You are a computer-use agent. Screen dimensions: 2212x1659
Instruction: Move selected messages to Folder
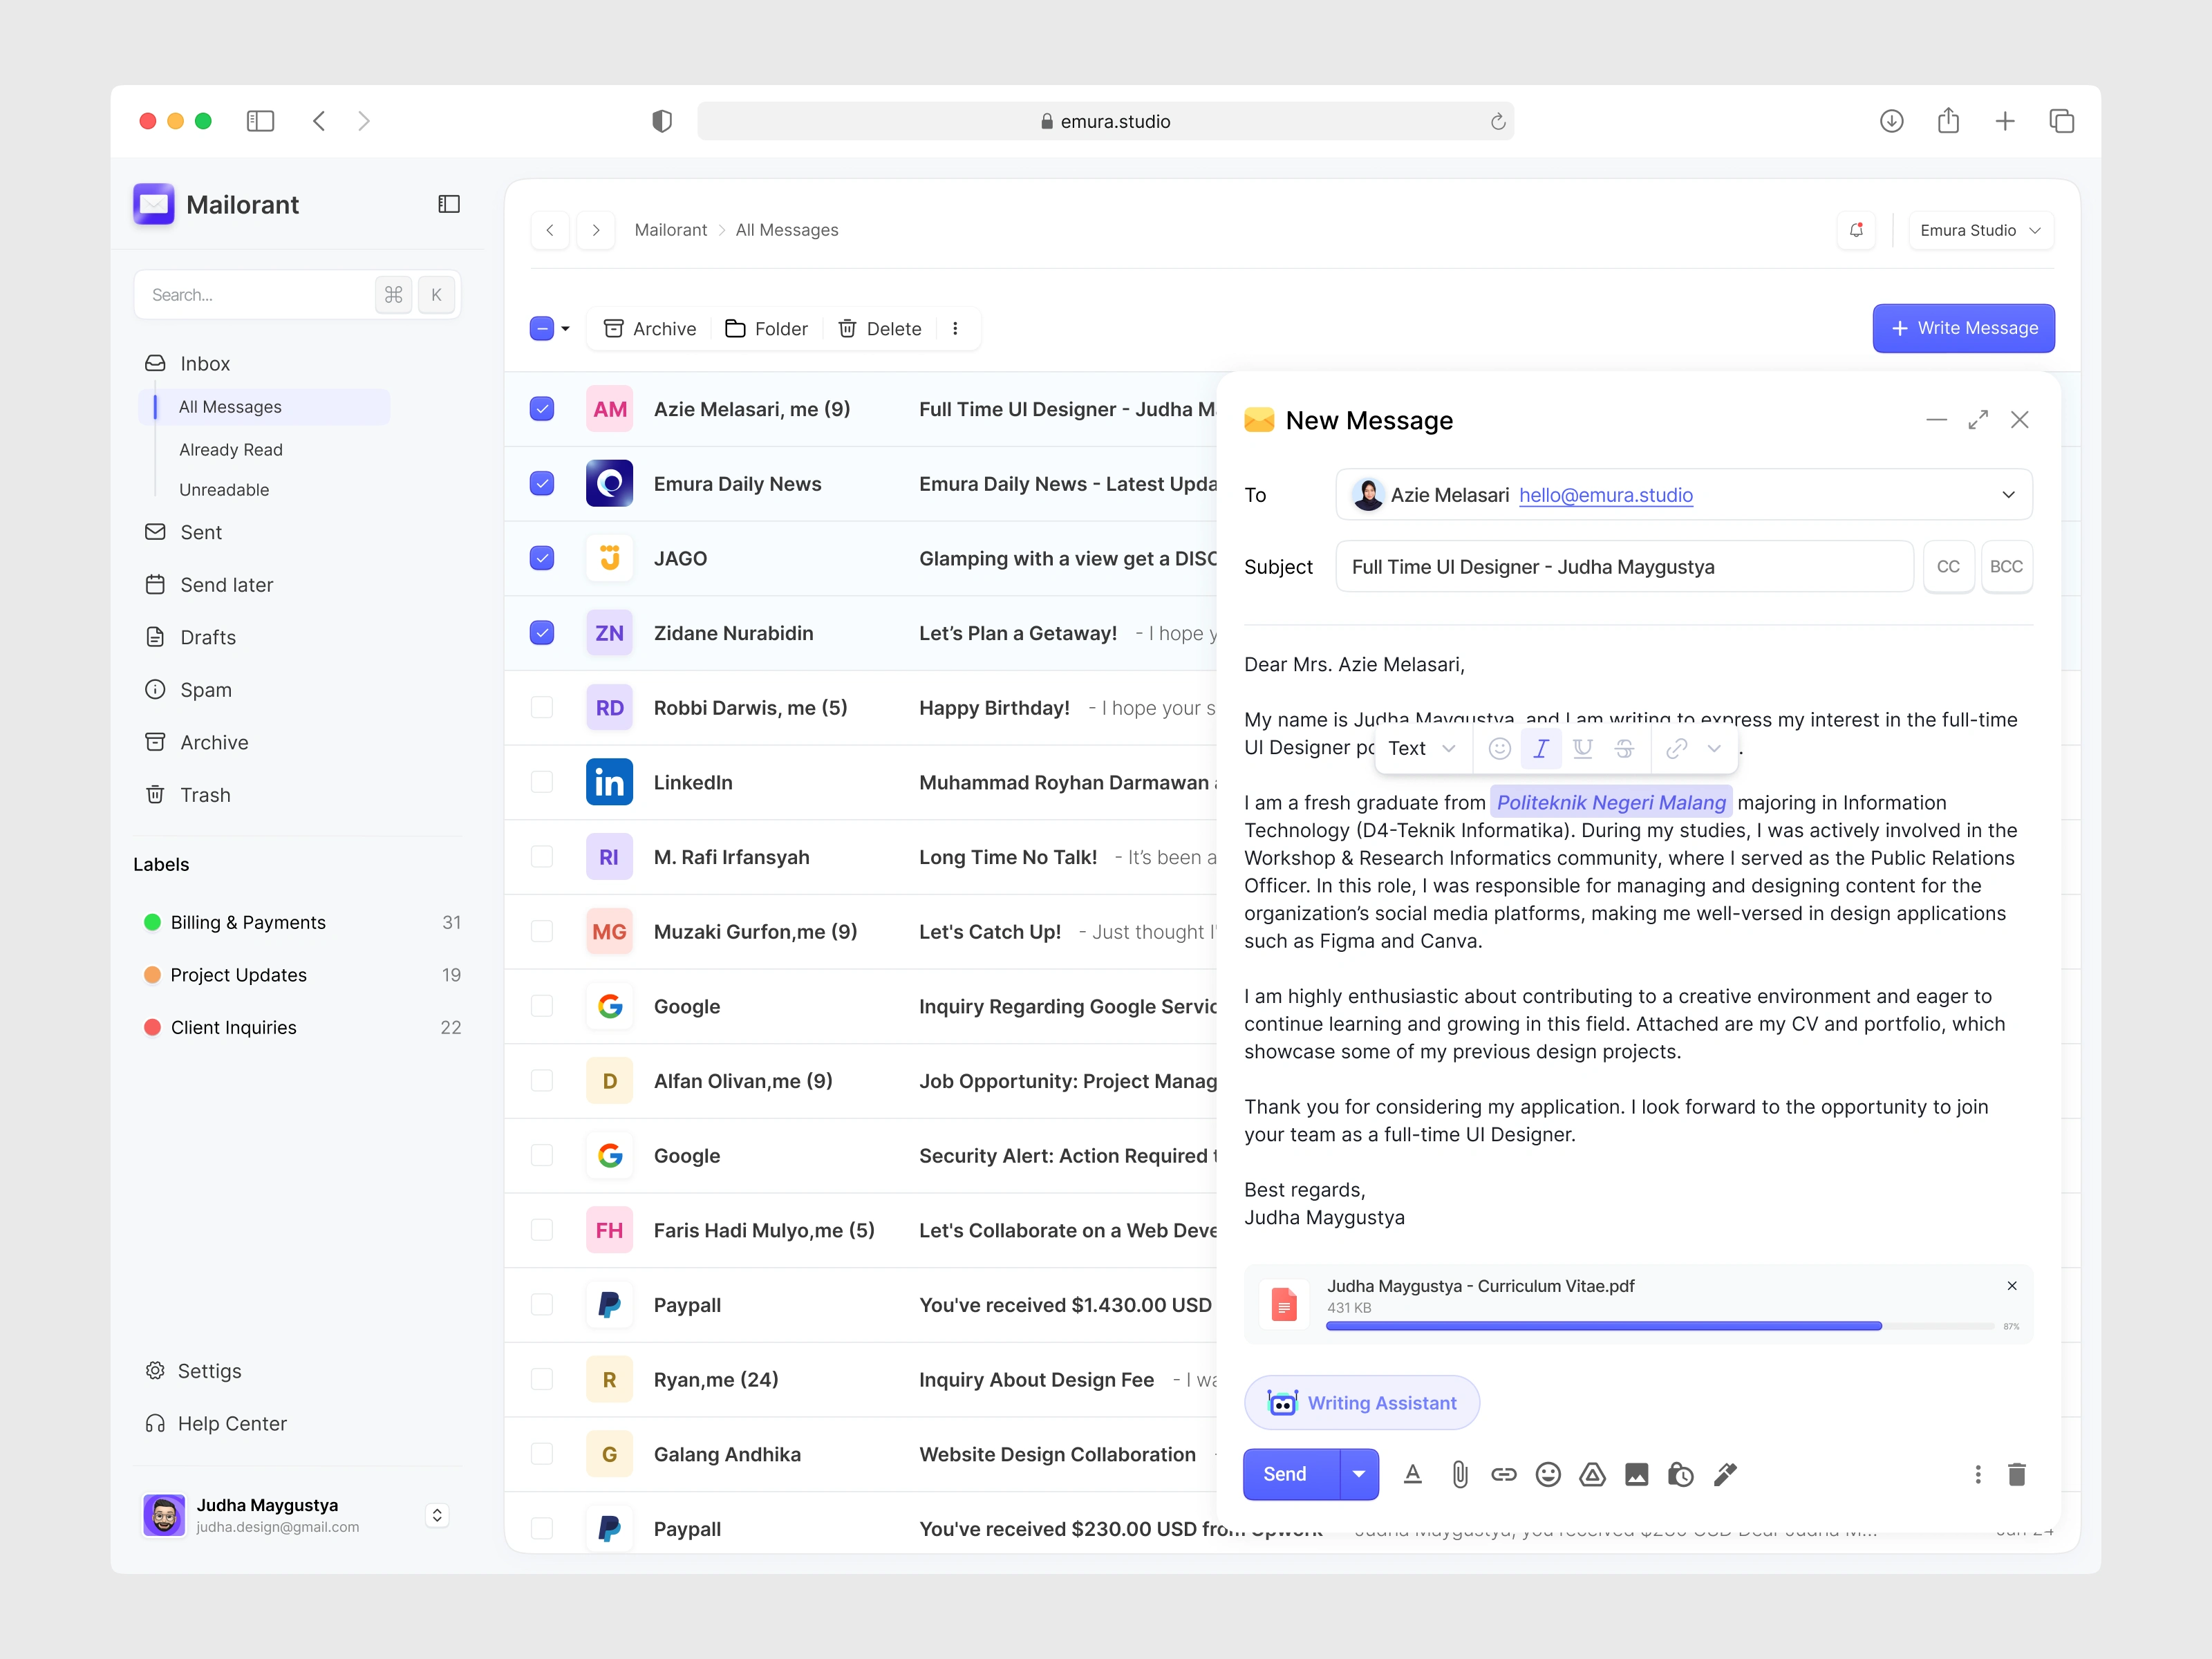[x=767, y=328]
